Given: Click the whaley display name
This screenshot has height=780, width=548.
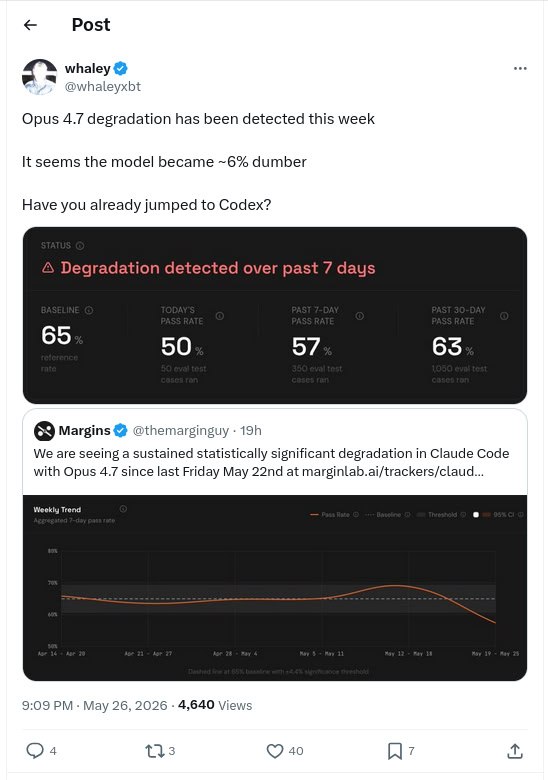Looking at the screenshot, I should point(88,68).
